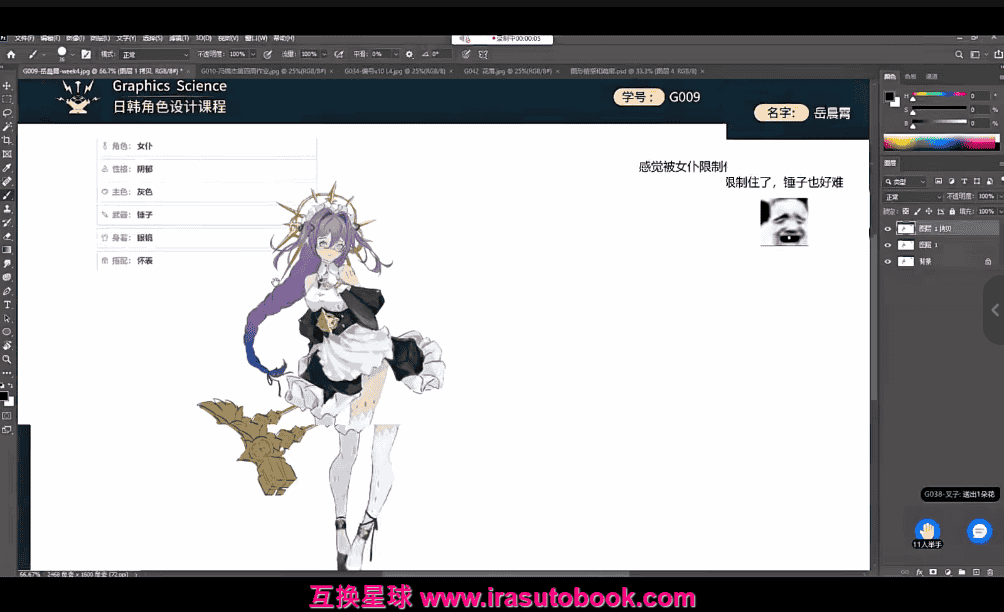Image resolution: width=1004 pixels, height=612 pixels.
Task: Toggle visibility of the 图层 1 layer
Action: [x=887, y=244]
